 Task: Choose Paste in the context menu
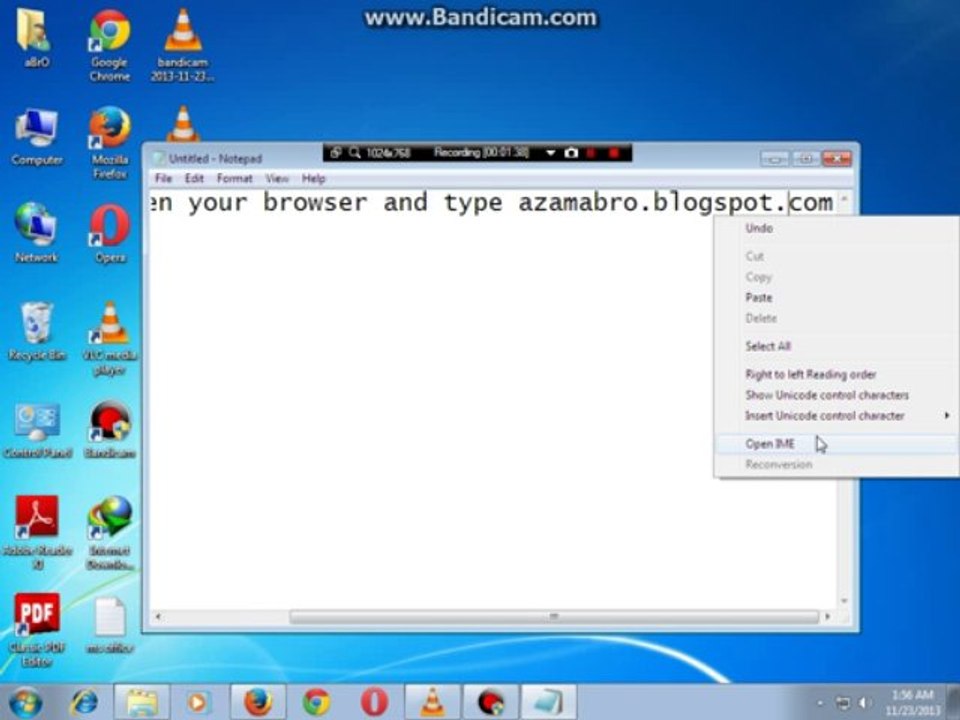836,298
